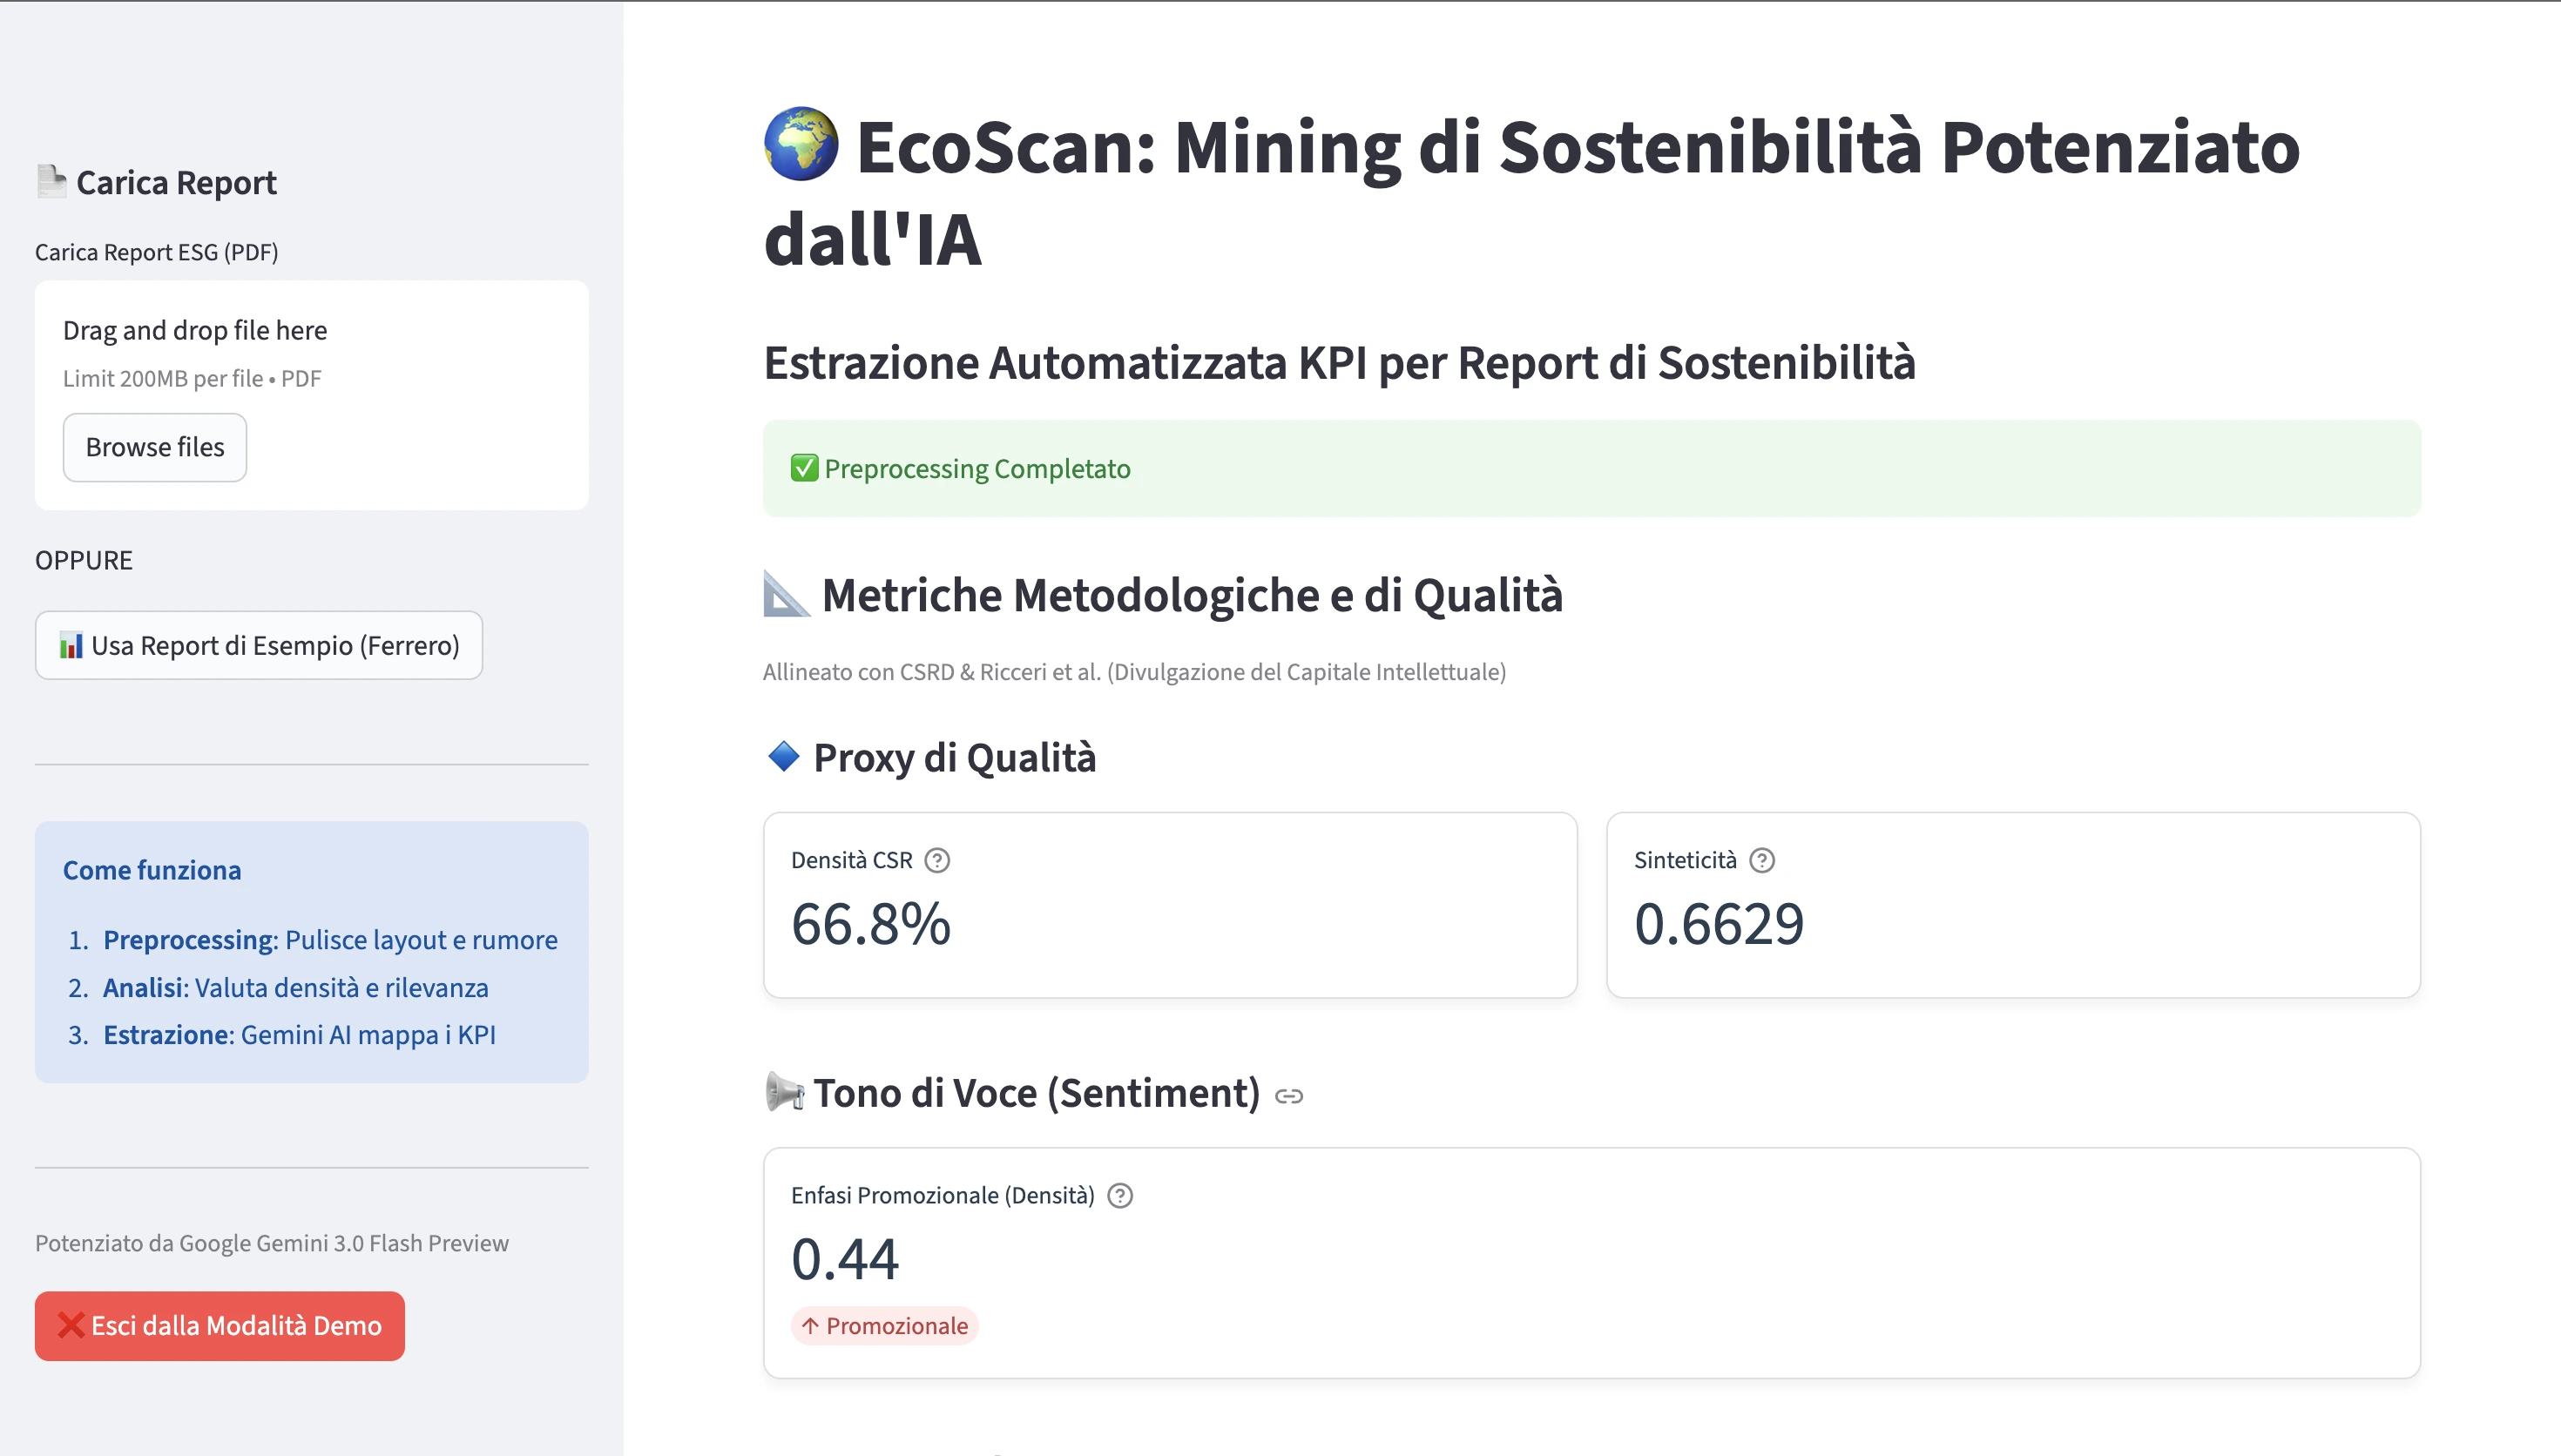Click the anchor link beside Tono di Voce
2561x1456 pixels.
tap(1288, 1095)
